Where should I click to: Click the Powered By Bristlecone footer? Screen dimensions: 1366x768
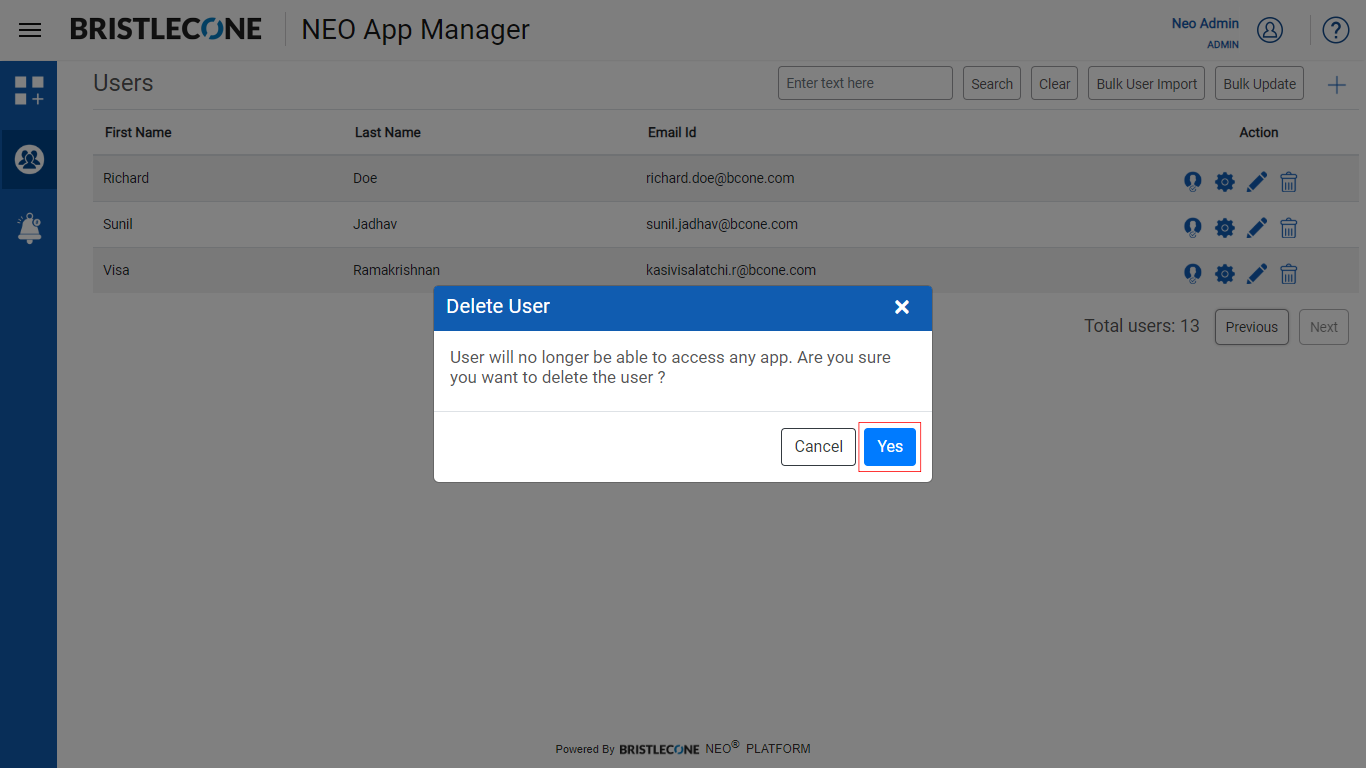683,748
